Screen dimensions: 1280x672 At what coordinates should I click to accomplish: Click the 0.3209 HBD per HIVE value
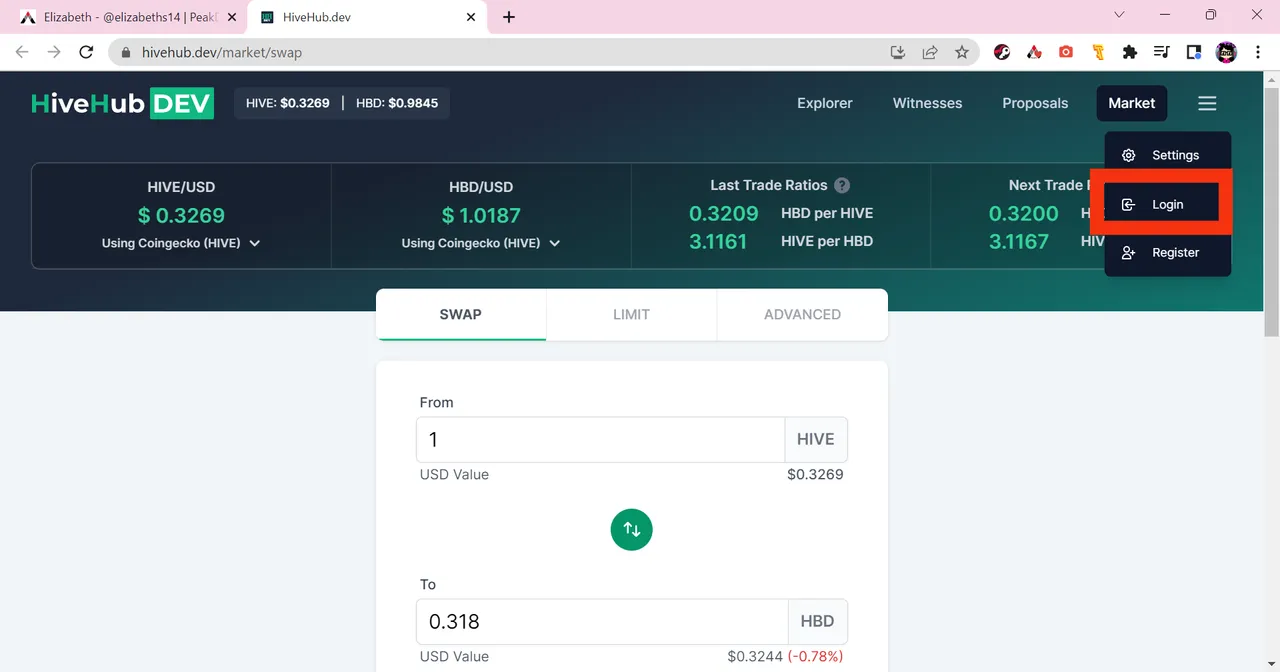(724, 213)
